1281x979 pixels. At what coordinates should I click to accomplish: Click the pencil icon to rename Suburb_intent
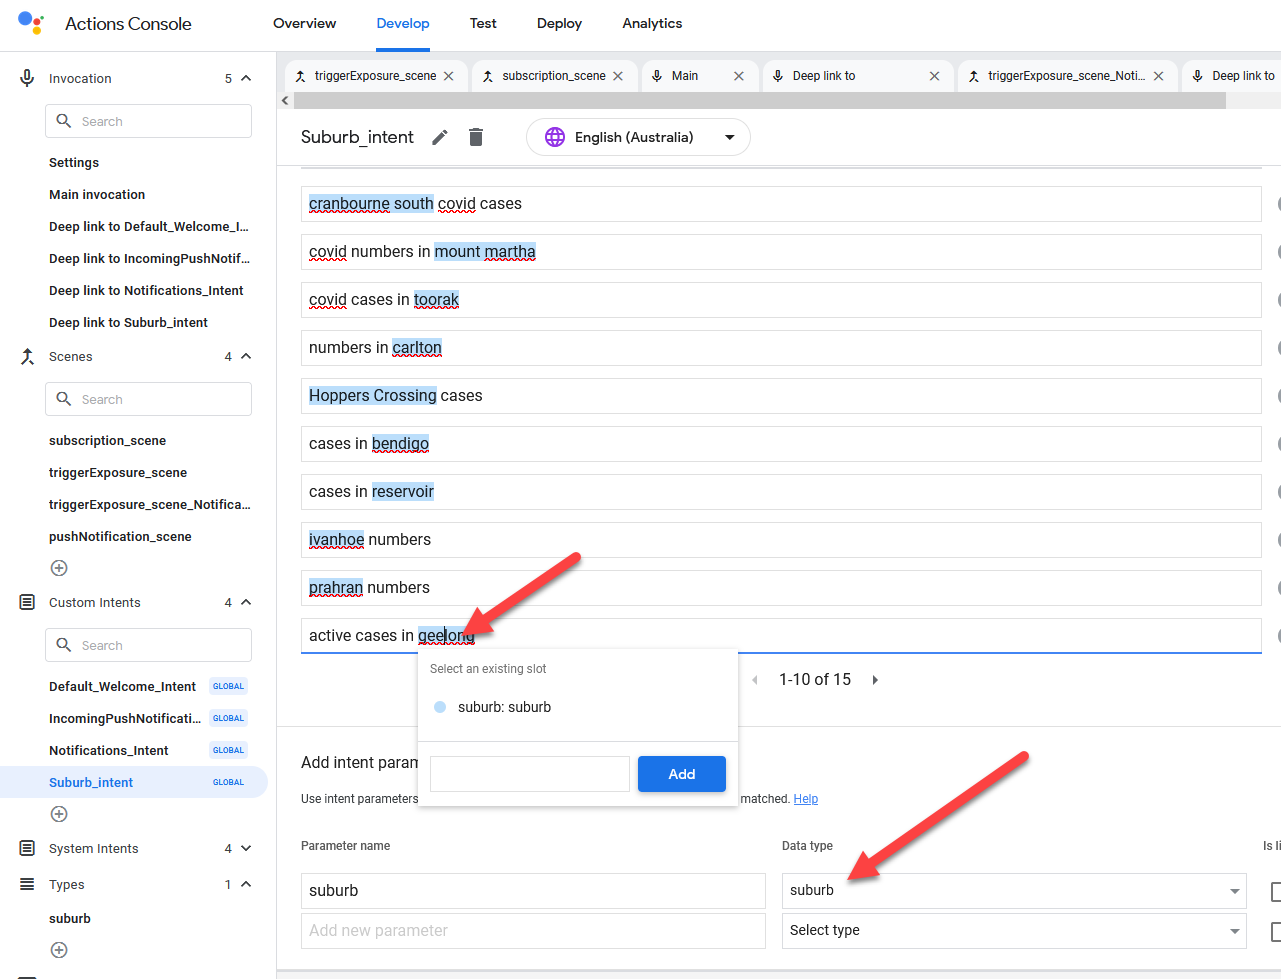coord(440,138)
